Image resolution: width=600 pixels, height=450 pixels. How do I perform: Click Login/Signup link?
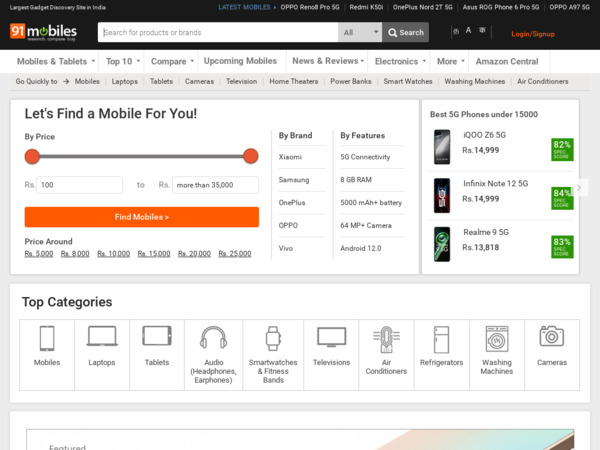pyautogui.click(x=533, y=34)
